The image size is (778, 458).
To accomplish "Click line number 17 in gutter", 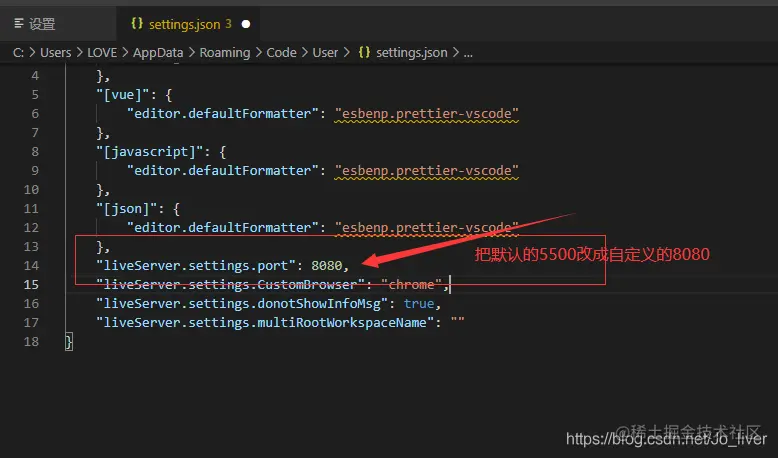I will click(31, 323).
